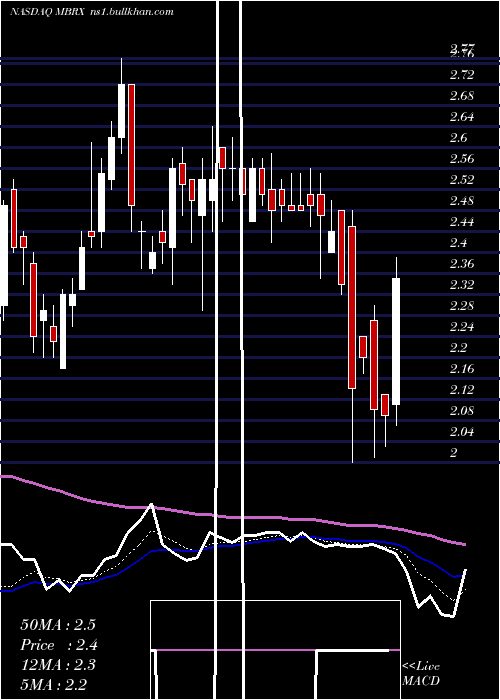Click the <<Live MACD label
Screen dimensions: 500x700
pos(421,674)
